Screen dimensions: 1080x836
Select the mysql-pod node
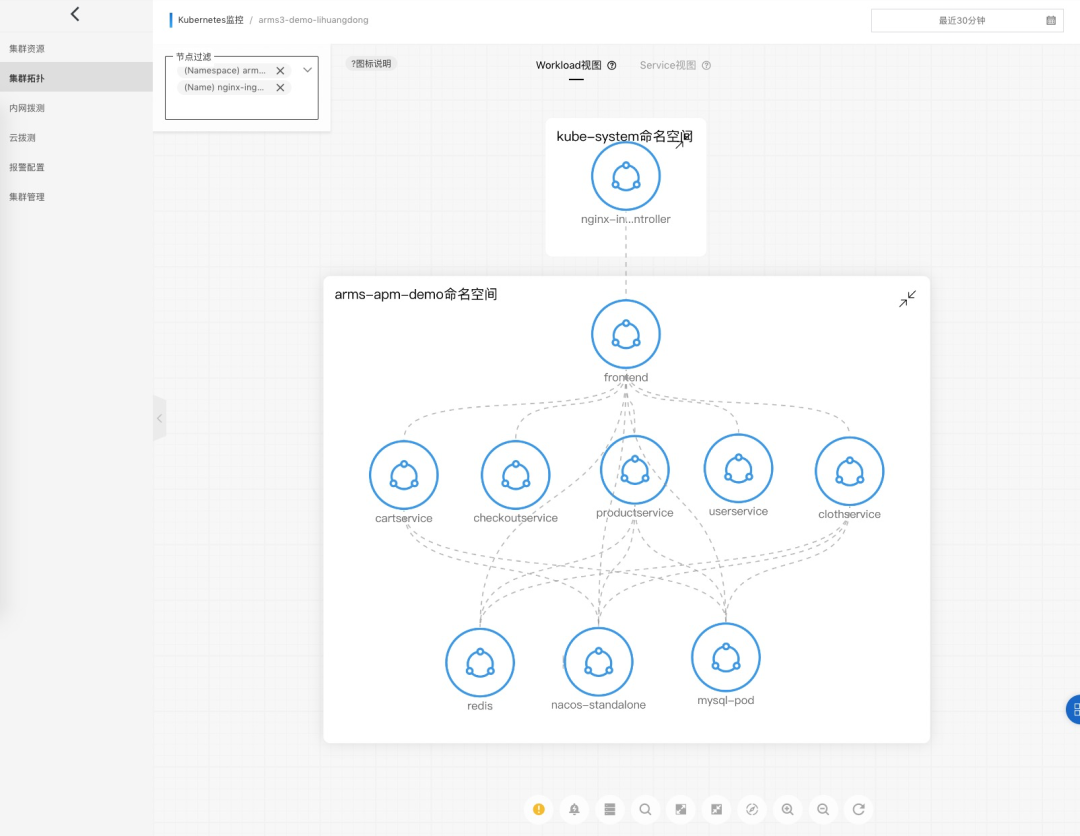pyautogui.click(x=726, y=658)
